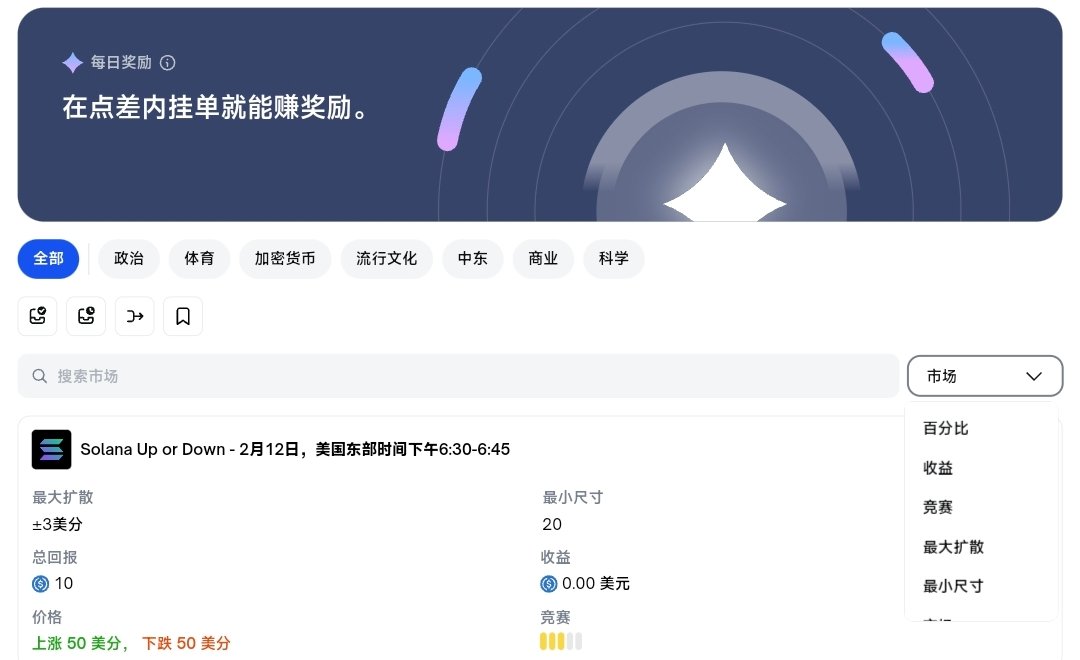Click the magnifier icon in search bar
This screenshot has height=660, width=1080.
40,376
